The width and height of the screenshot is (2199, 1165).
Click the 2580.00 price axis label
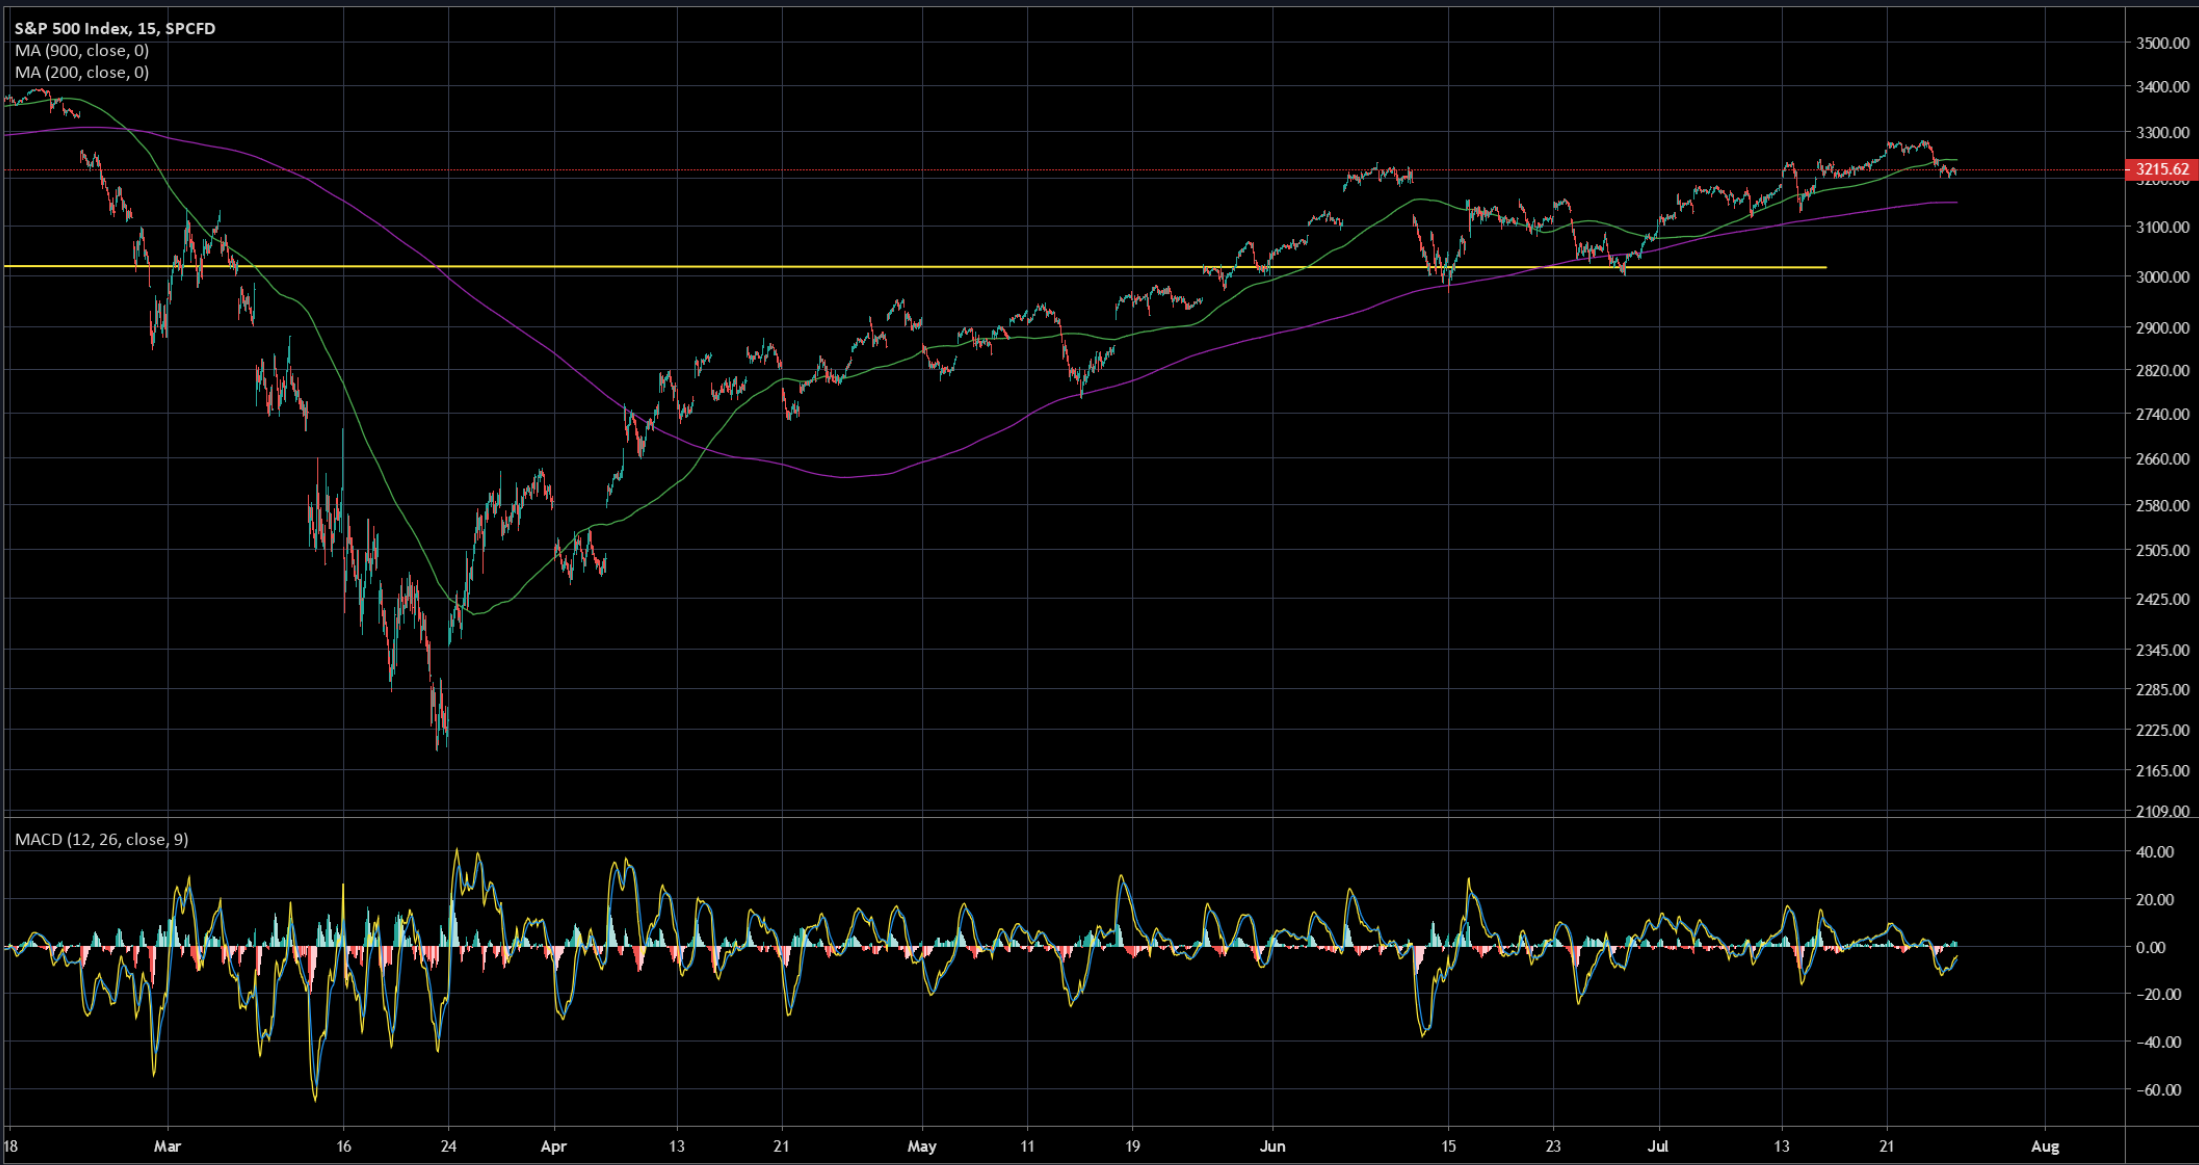(x=2162, y=505)
